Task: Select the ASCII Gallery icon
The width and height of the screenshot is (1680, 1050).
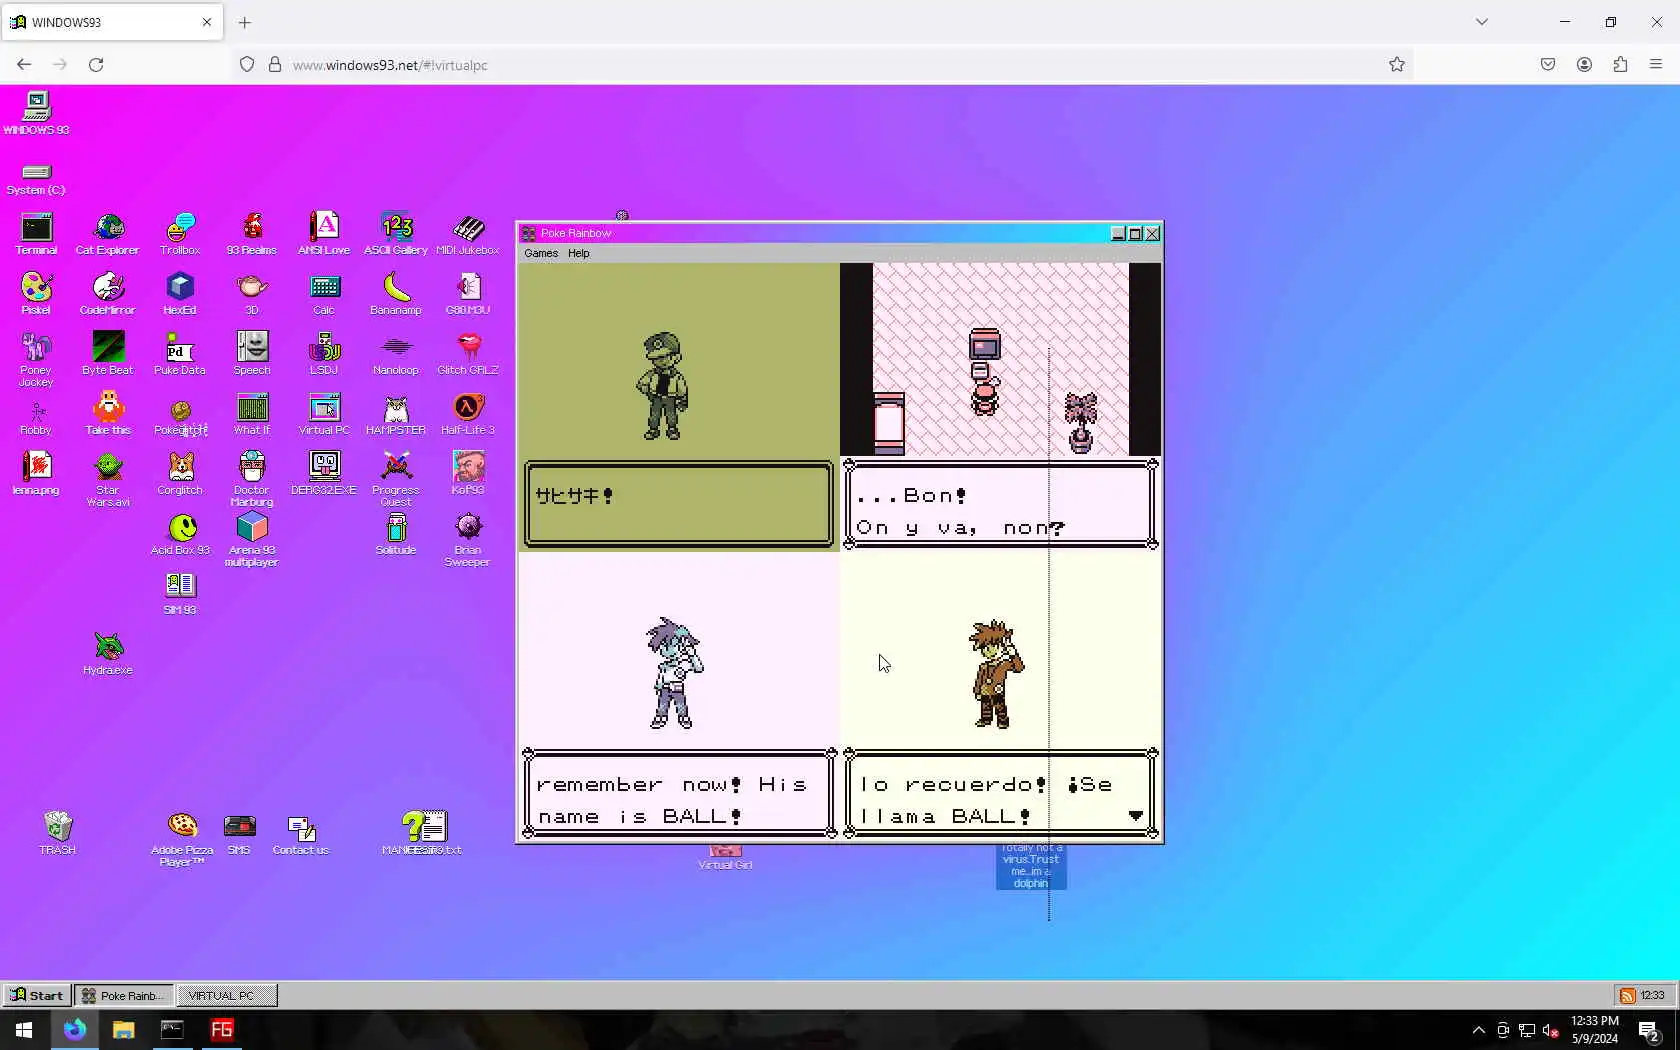Action: click(396, 235)
